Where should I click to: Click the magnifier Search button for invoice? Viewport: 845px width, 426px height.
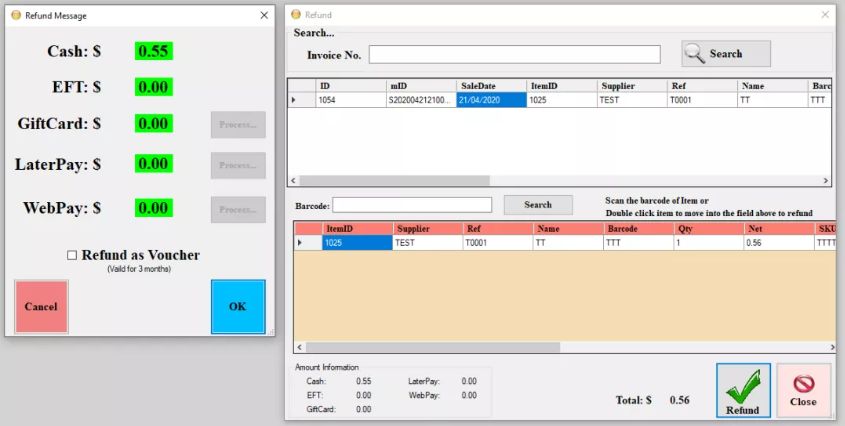click(725, 54)
